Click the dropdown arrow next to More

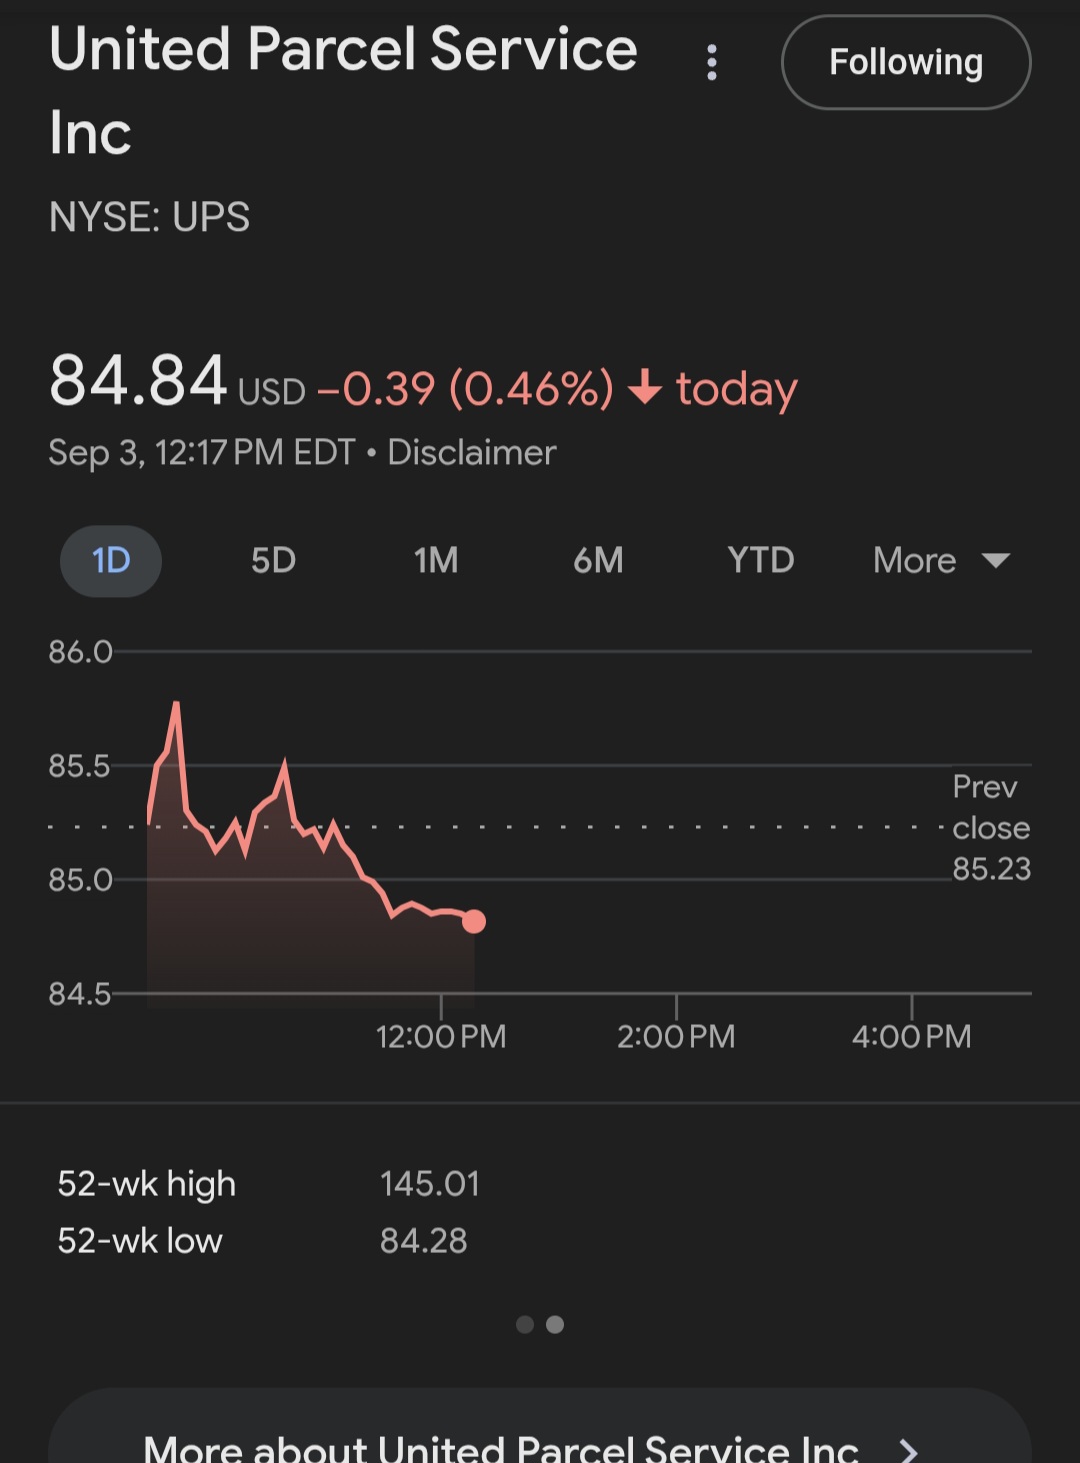996,560
